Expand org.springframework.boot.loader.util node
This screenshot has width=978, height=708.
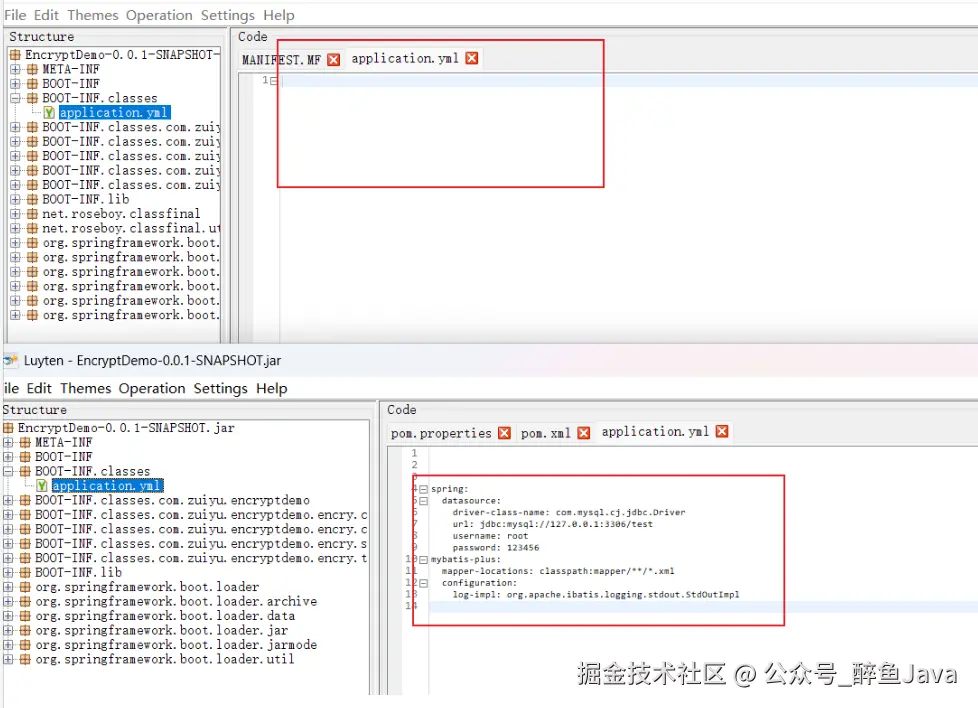coord(8,659)
